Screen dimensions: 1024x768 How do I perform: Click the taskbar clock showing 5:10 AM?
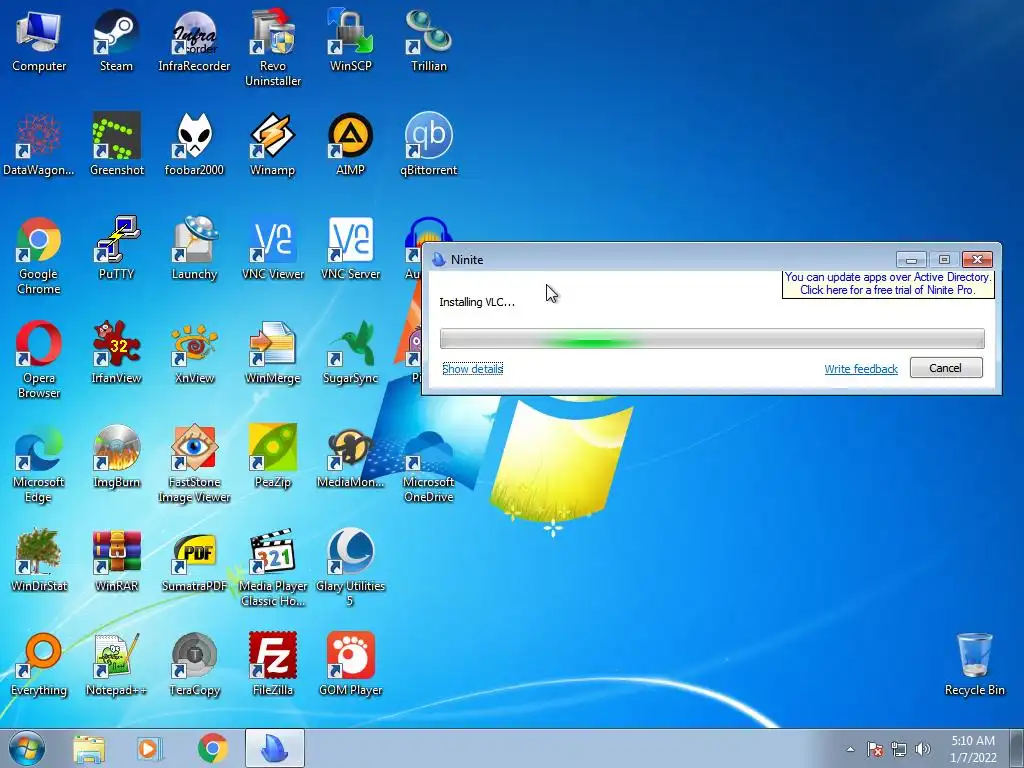(x=973, y=749)
